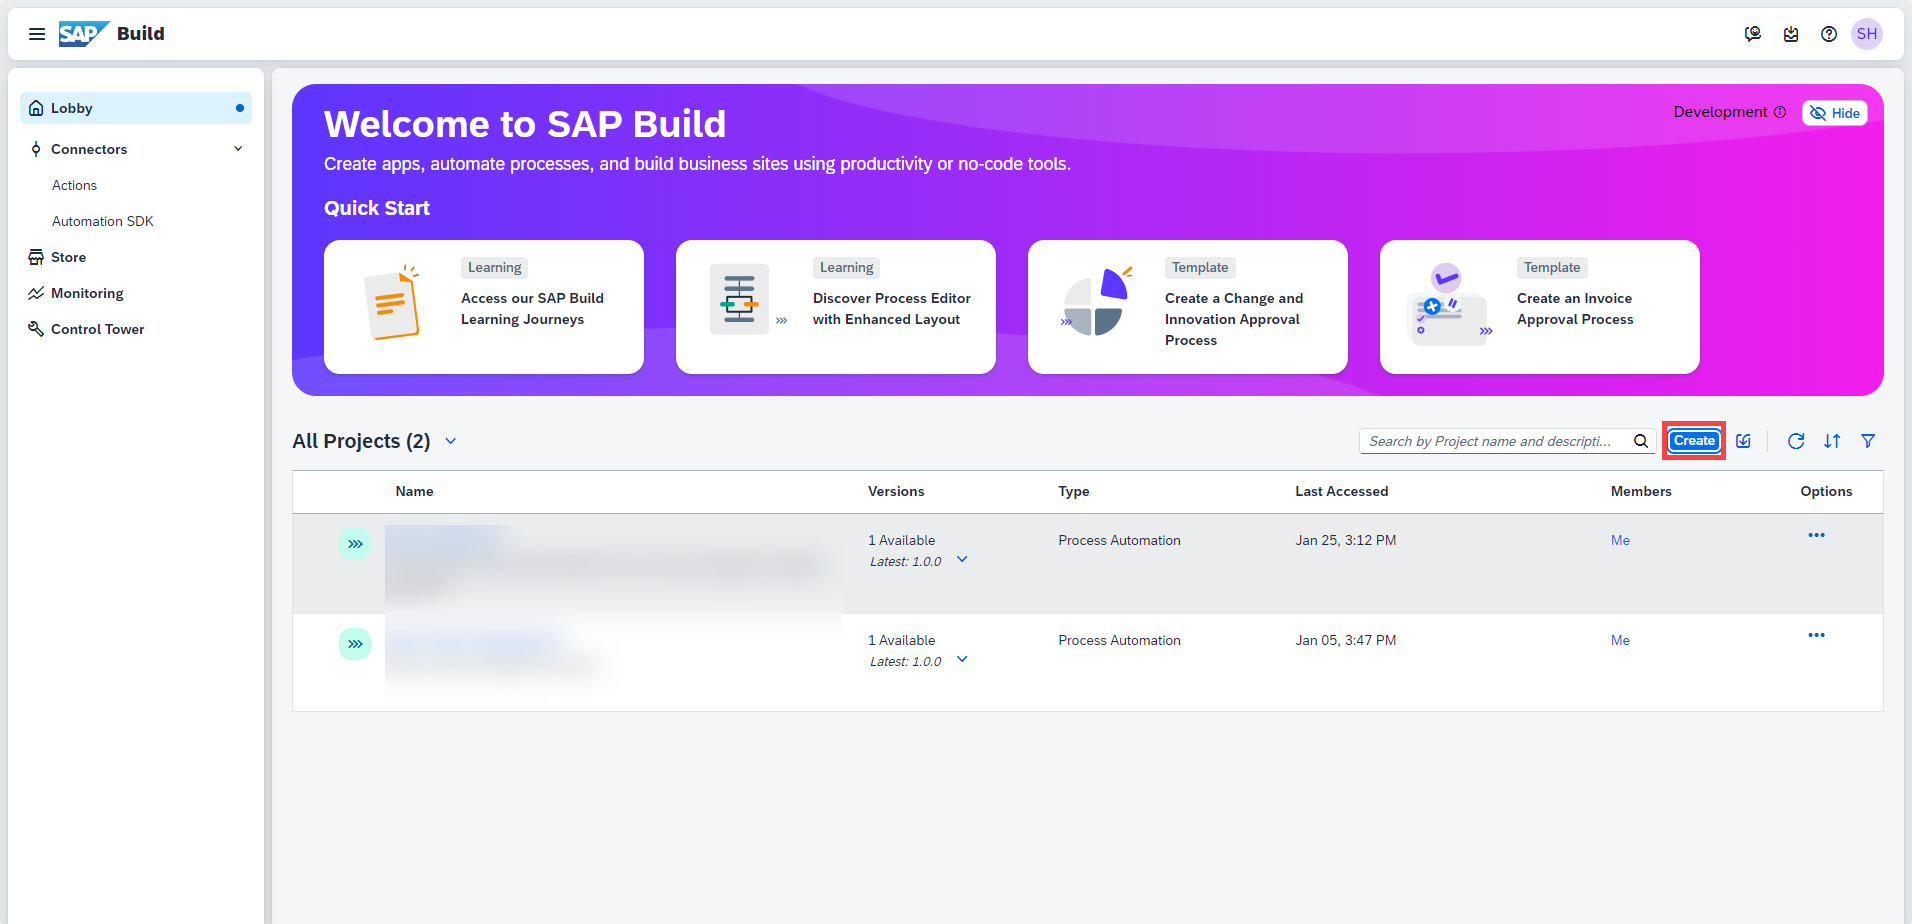Collapse the Connectors section chevron
Image resolution: width=1912 pixels, height=924 pixels.
[238, 149]
